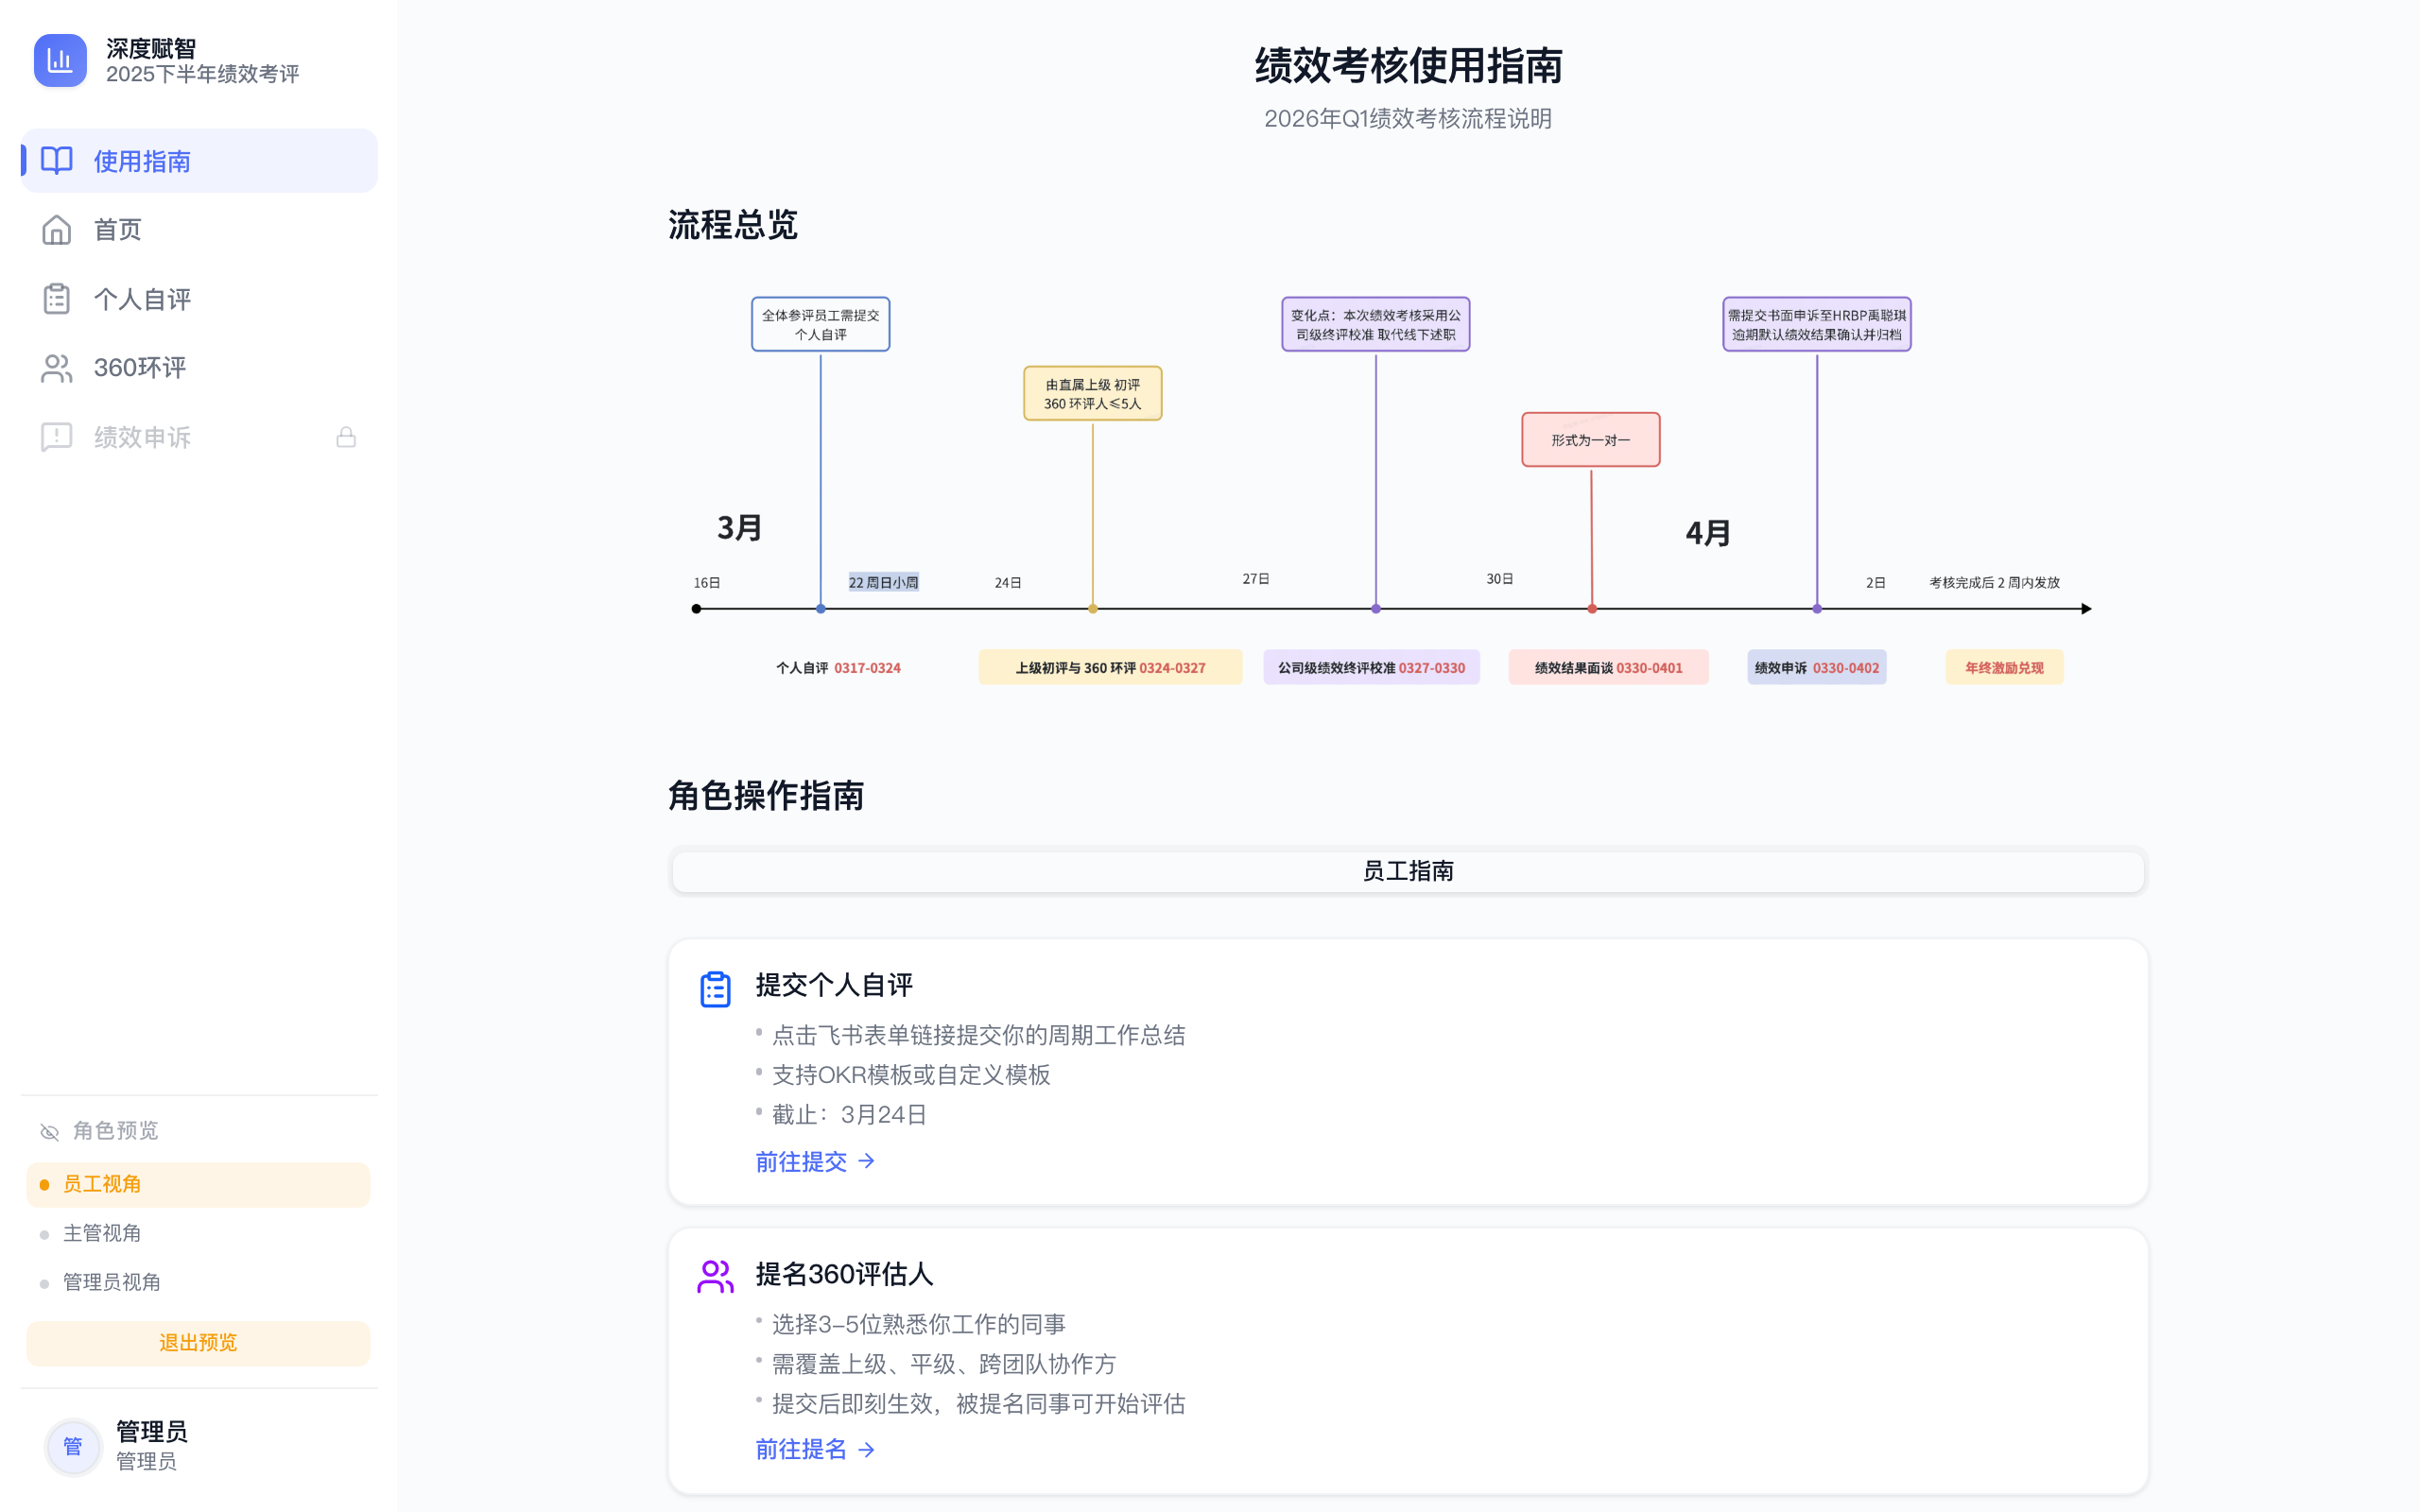Click the 首页 home icon
This screenshot has width=2420, height=1512.
[57, 230]
